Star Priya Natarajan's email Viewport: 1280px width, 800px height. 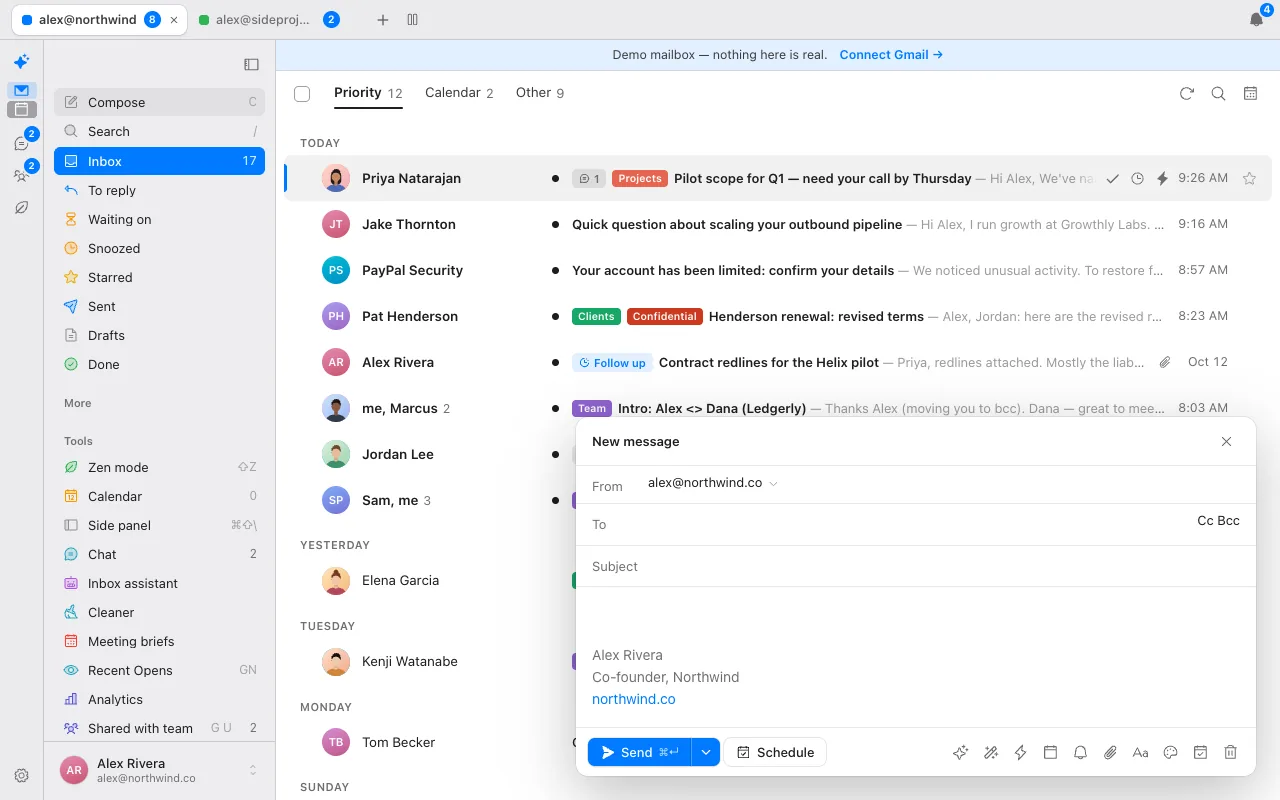point(1249,179)
